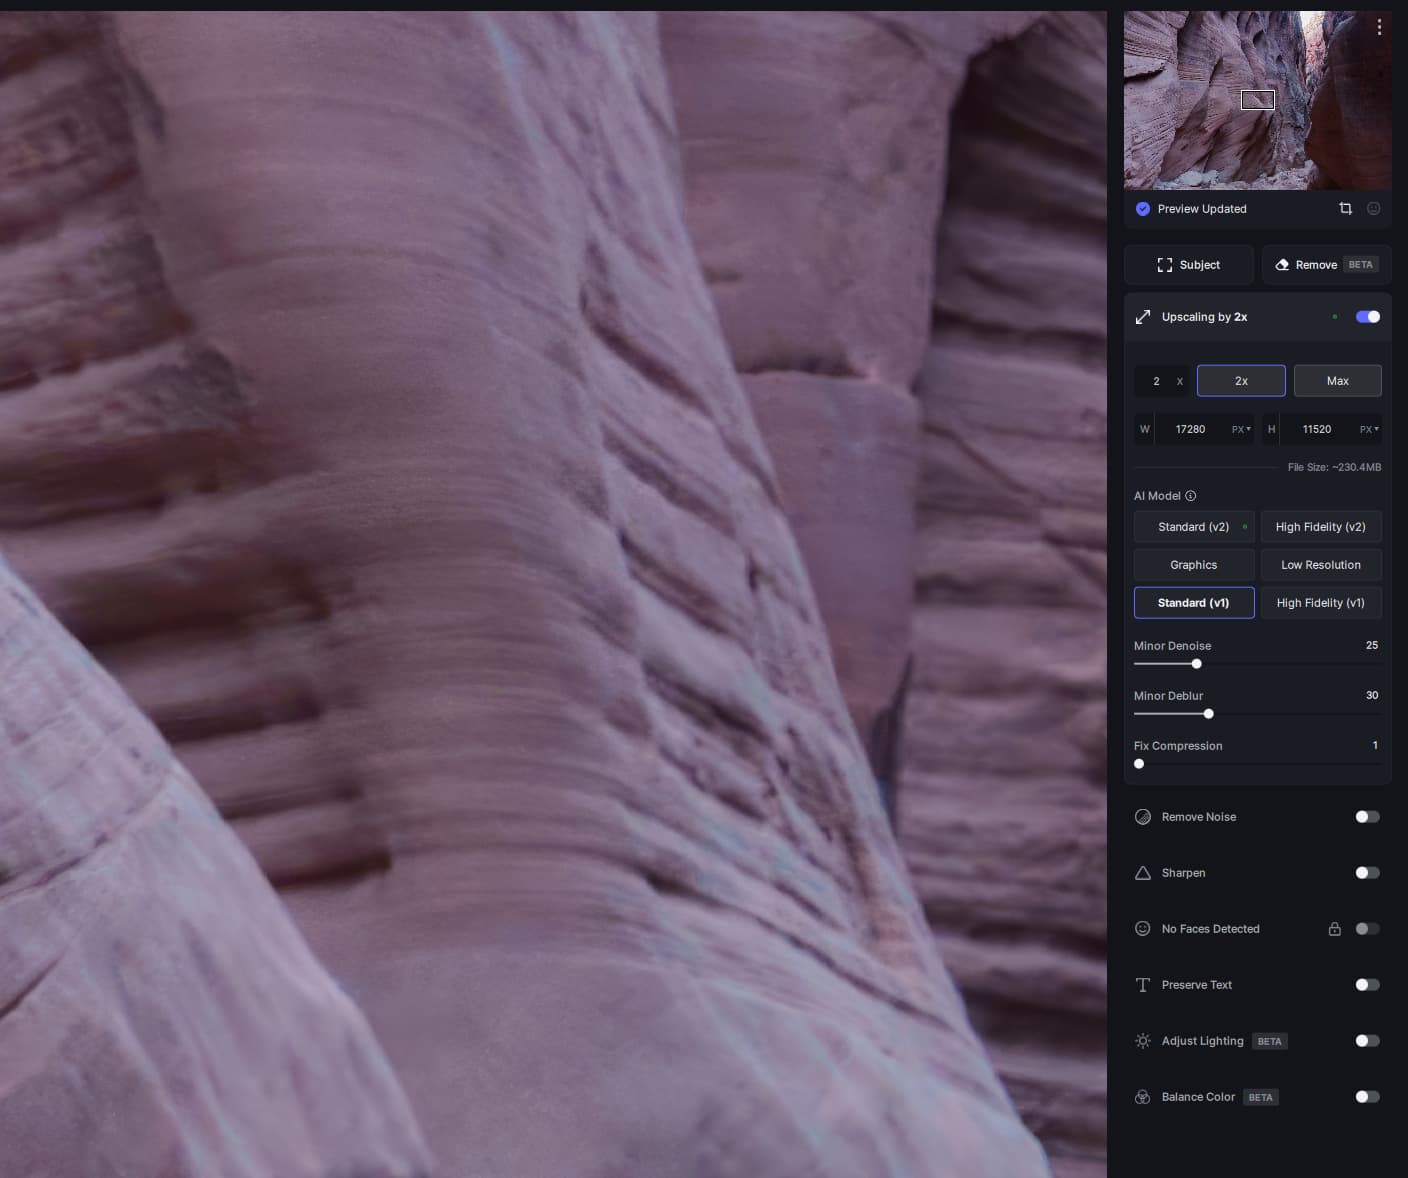This screenshot has width=1408, height=1178.
Task: Click the lock icon for face detection
Action: tap(1334, 929)
